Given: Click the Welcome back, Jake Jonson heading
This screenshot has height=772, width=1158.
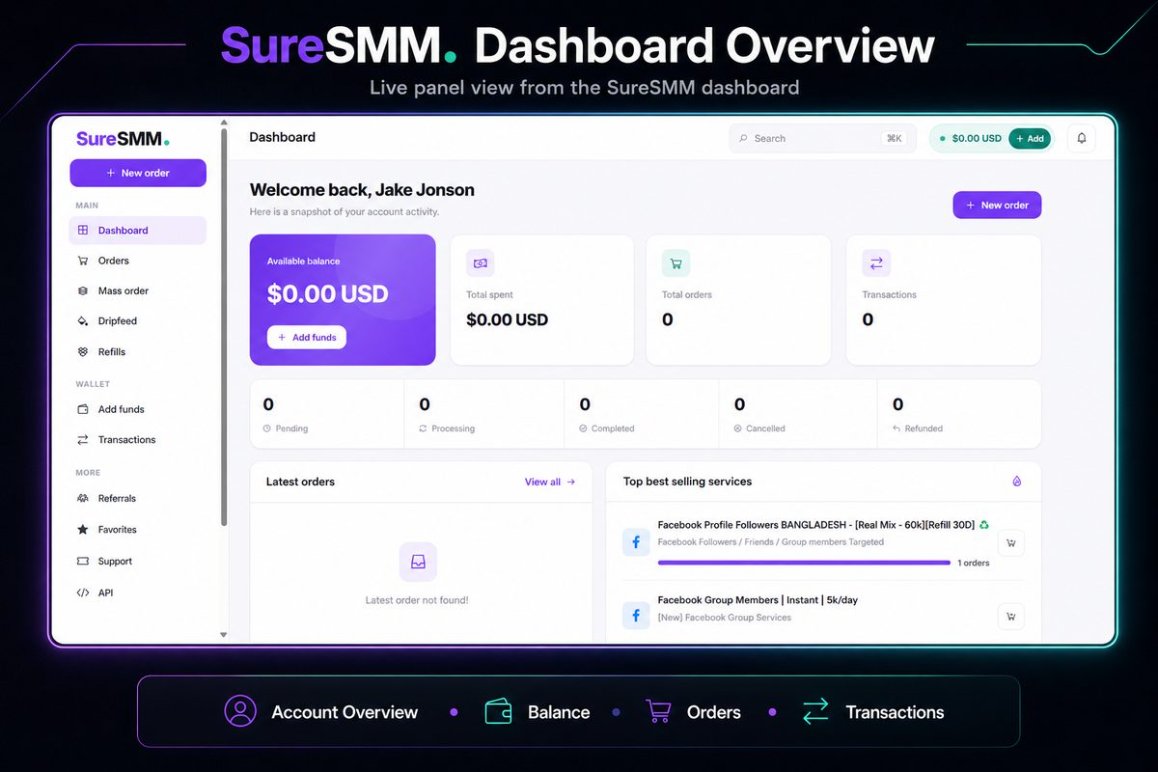Looking at the screenshot, I should 362,190.
